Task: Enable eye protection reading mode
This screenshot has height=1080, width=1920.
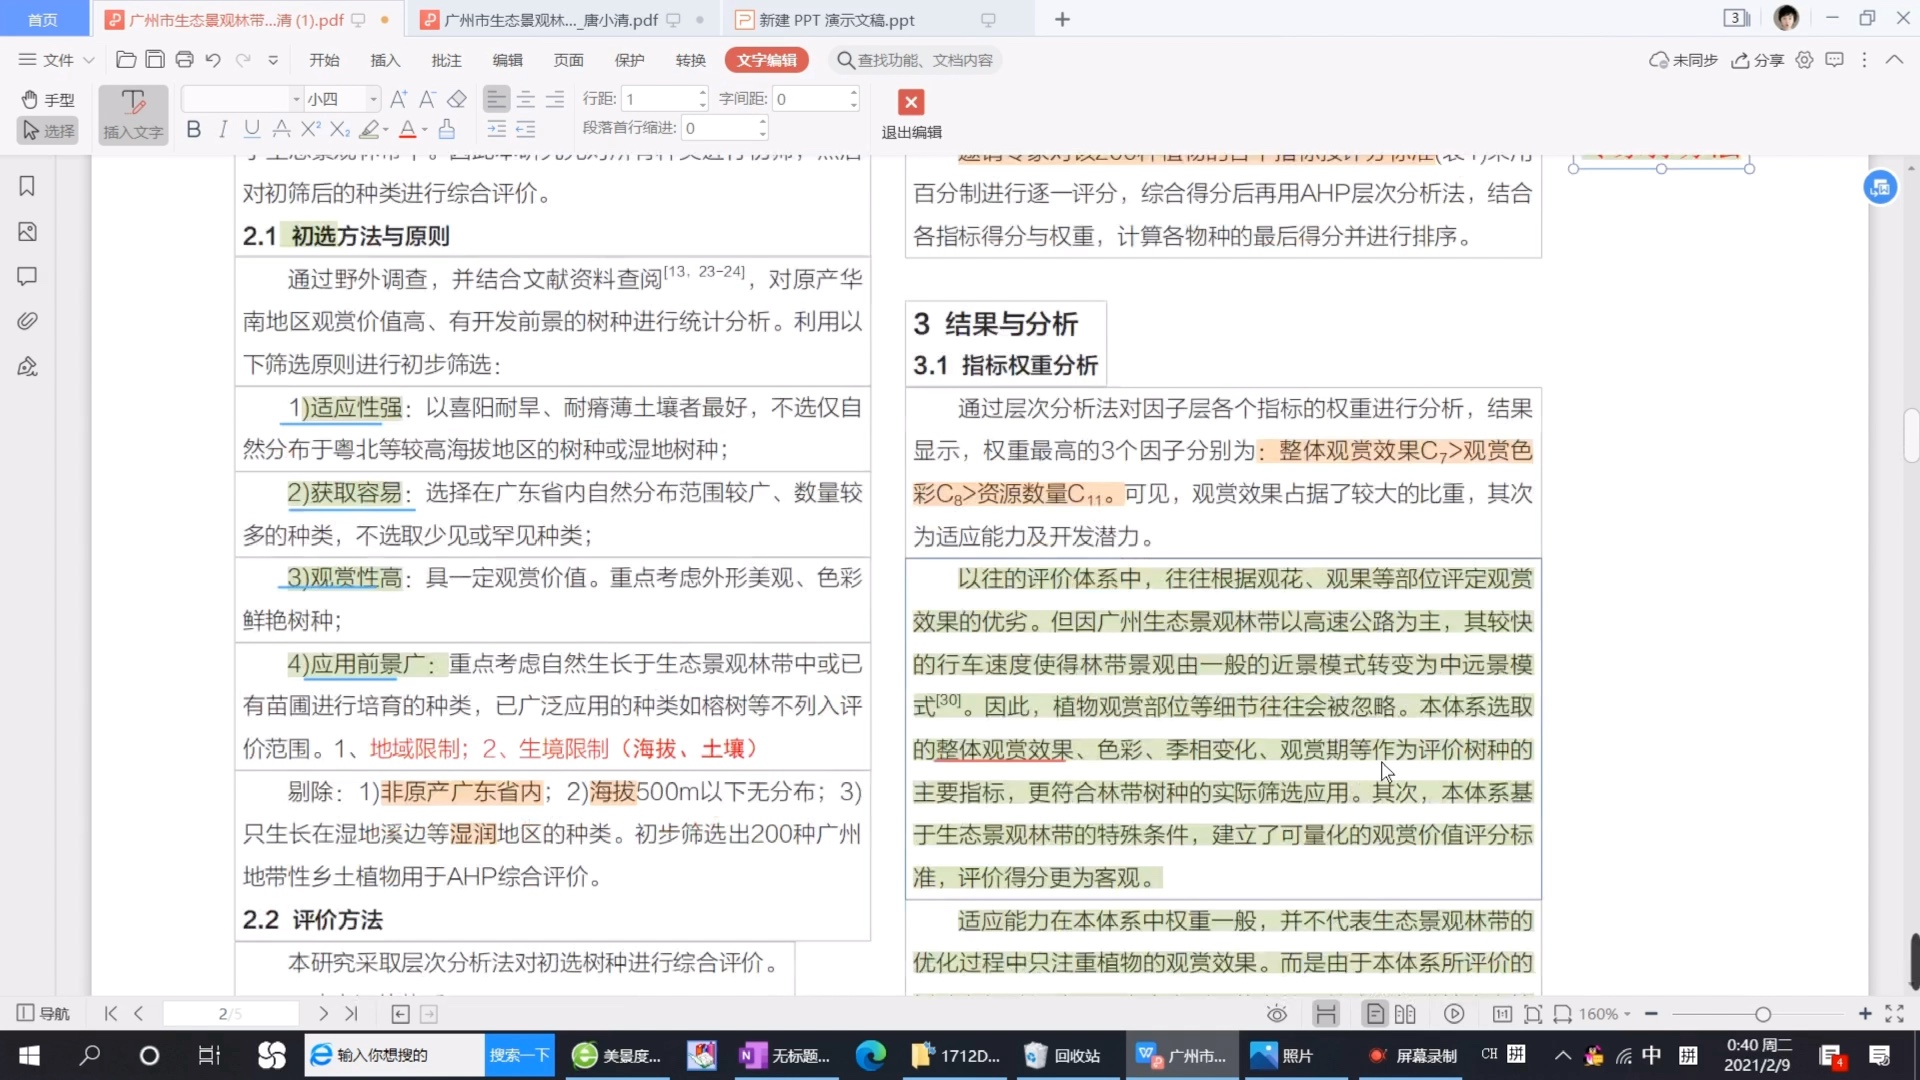Action: [1277, 1013]
